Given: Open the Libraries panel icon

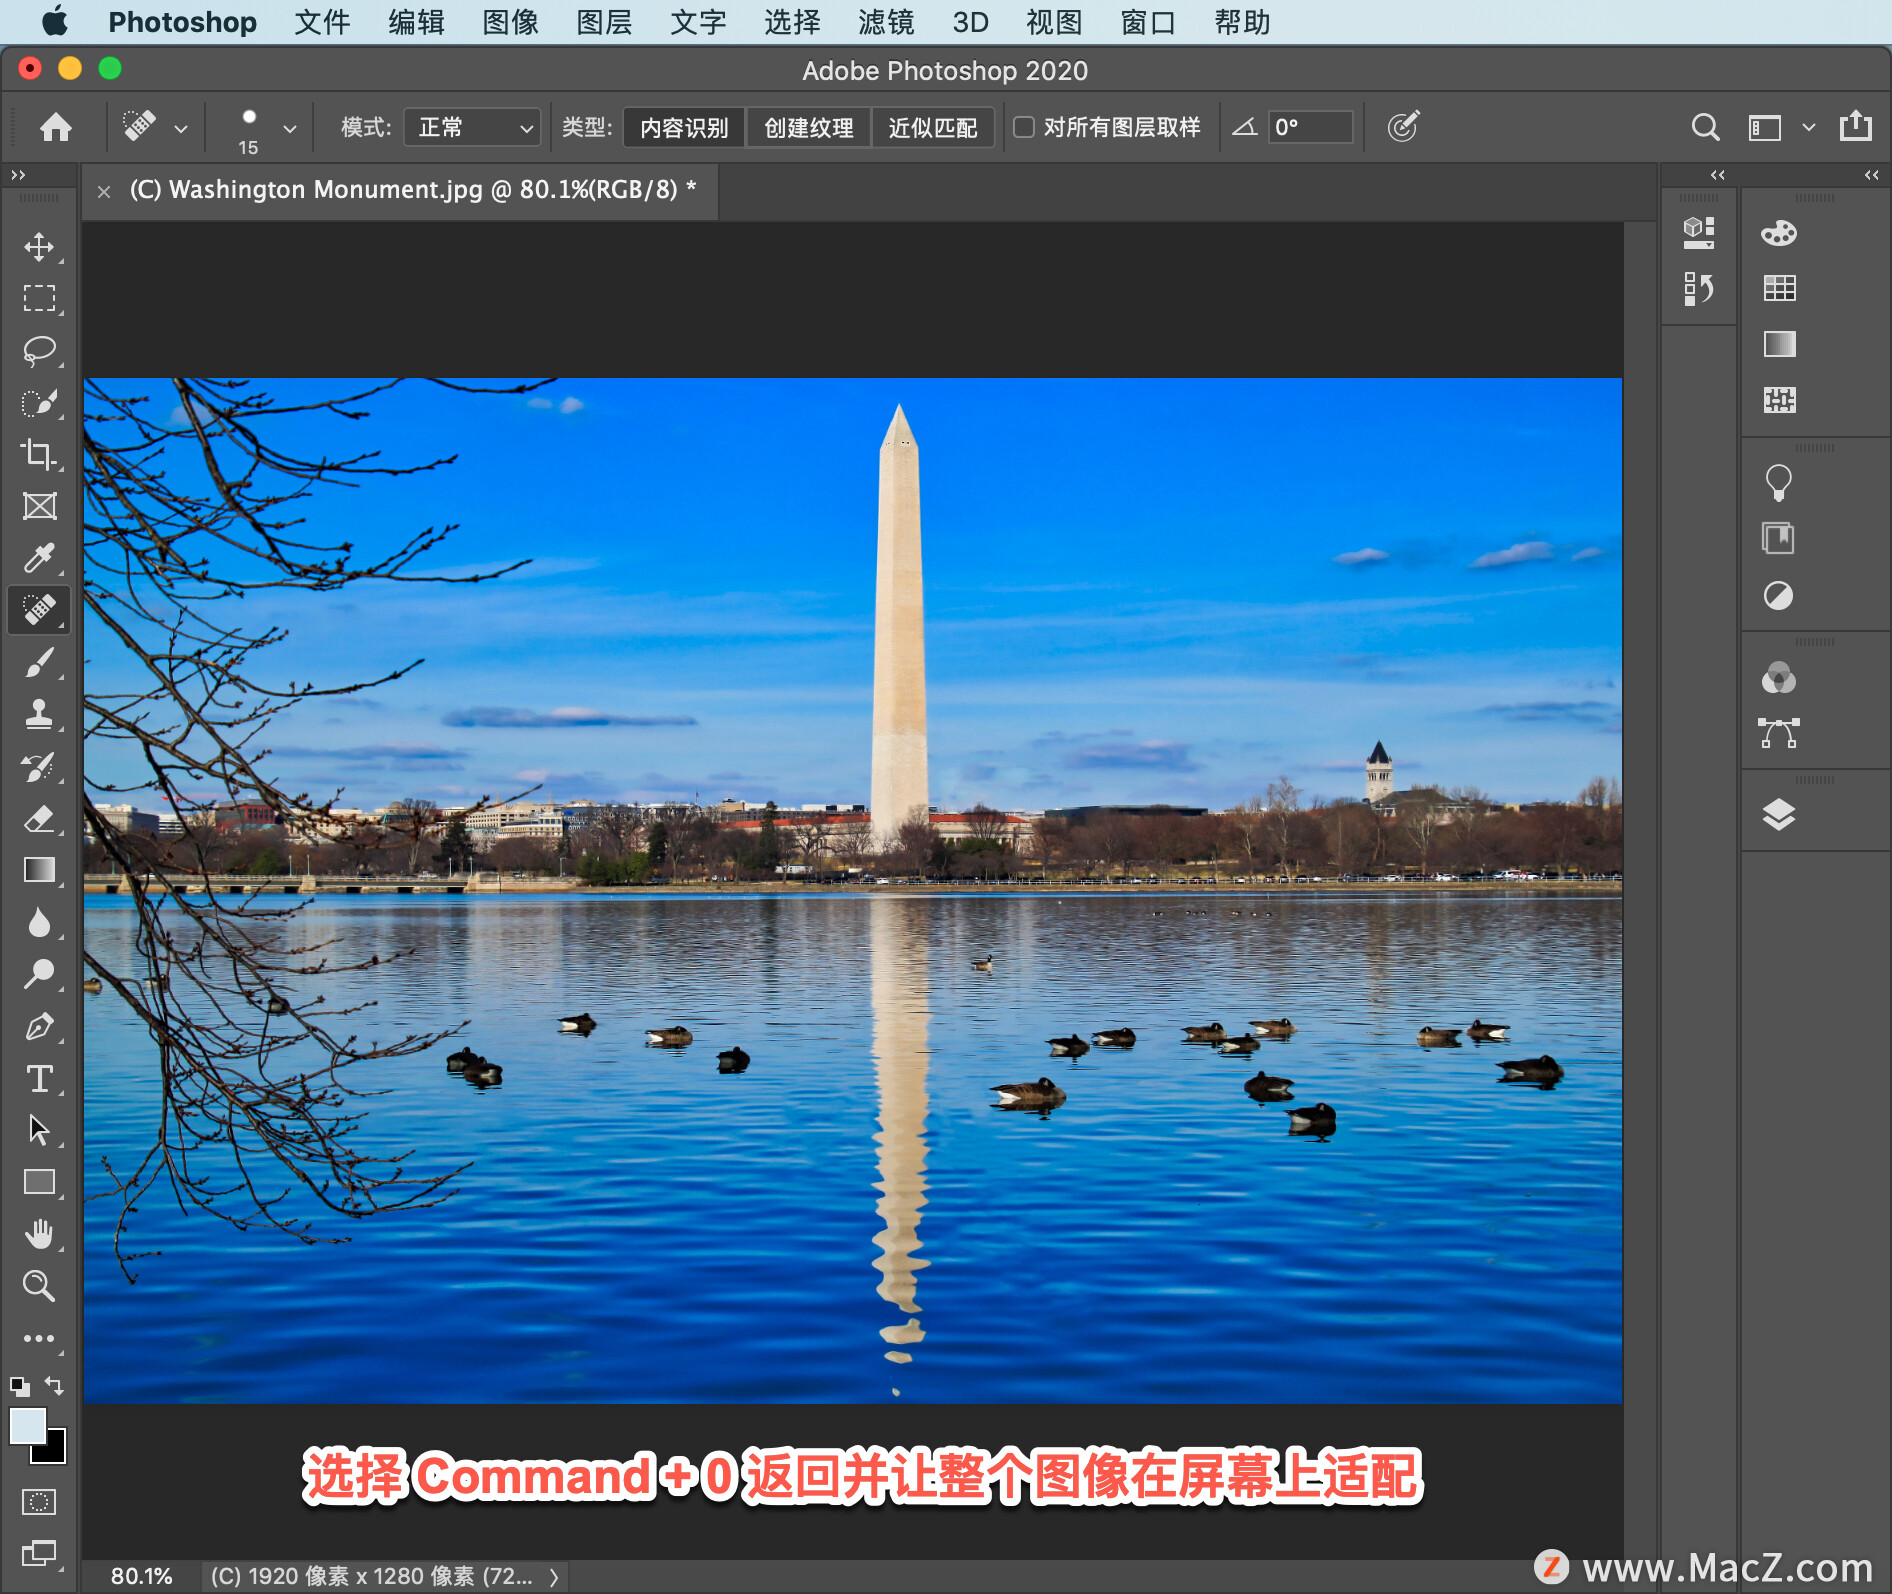Looking at the screenshot, I should (1779, 538).
